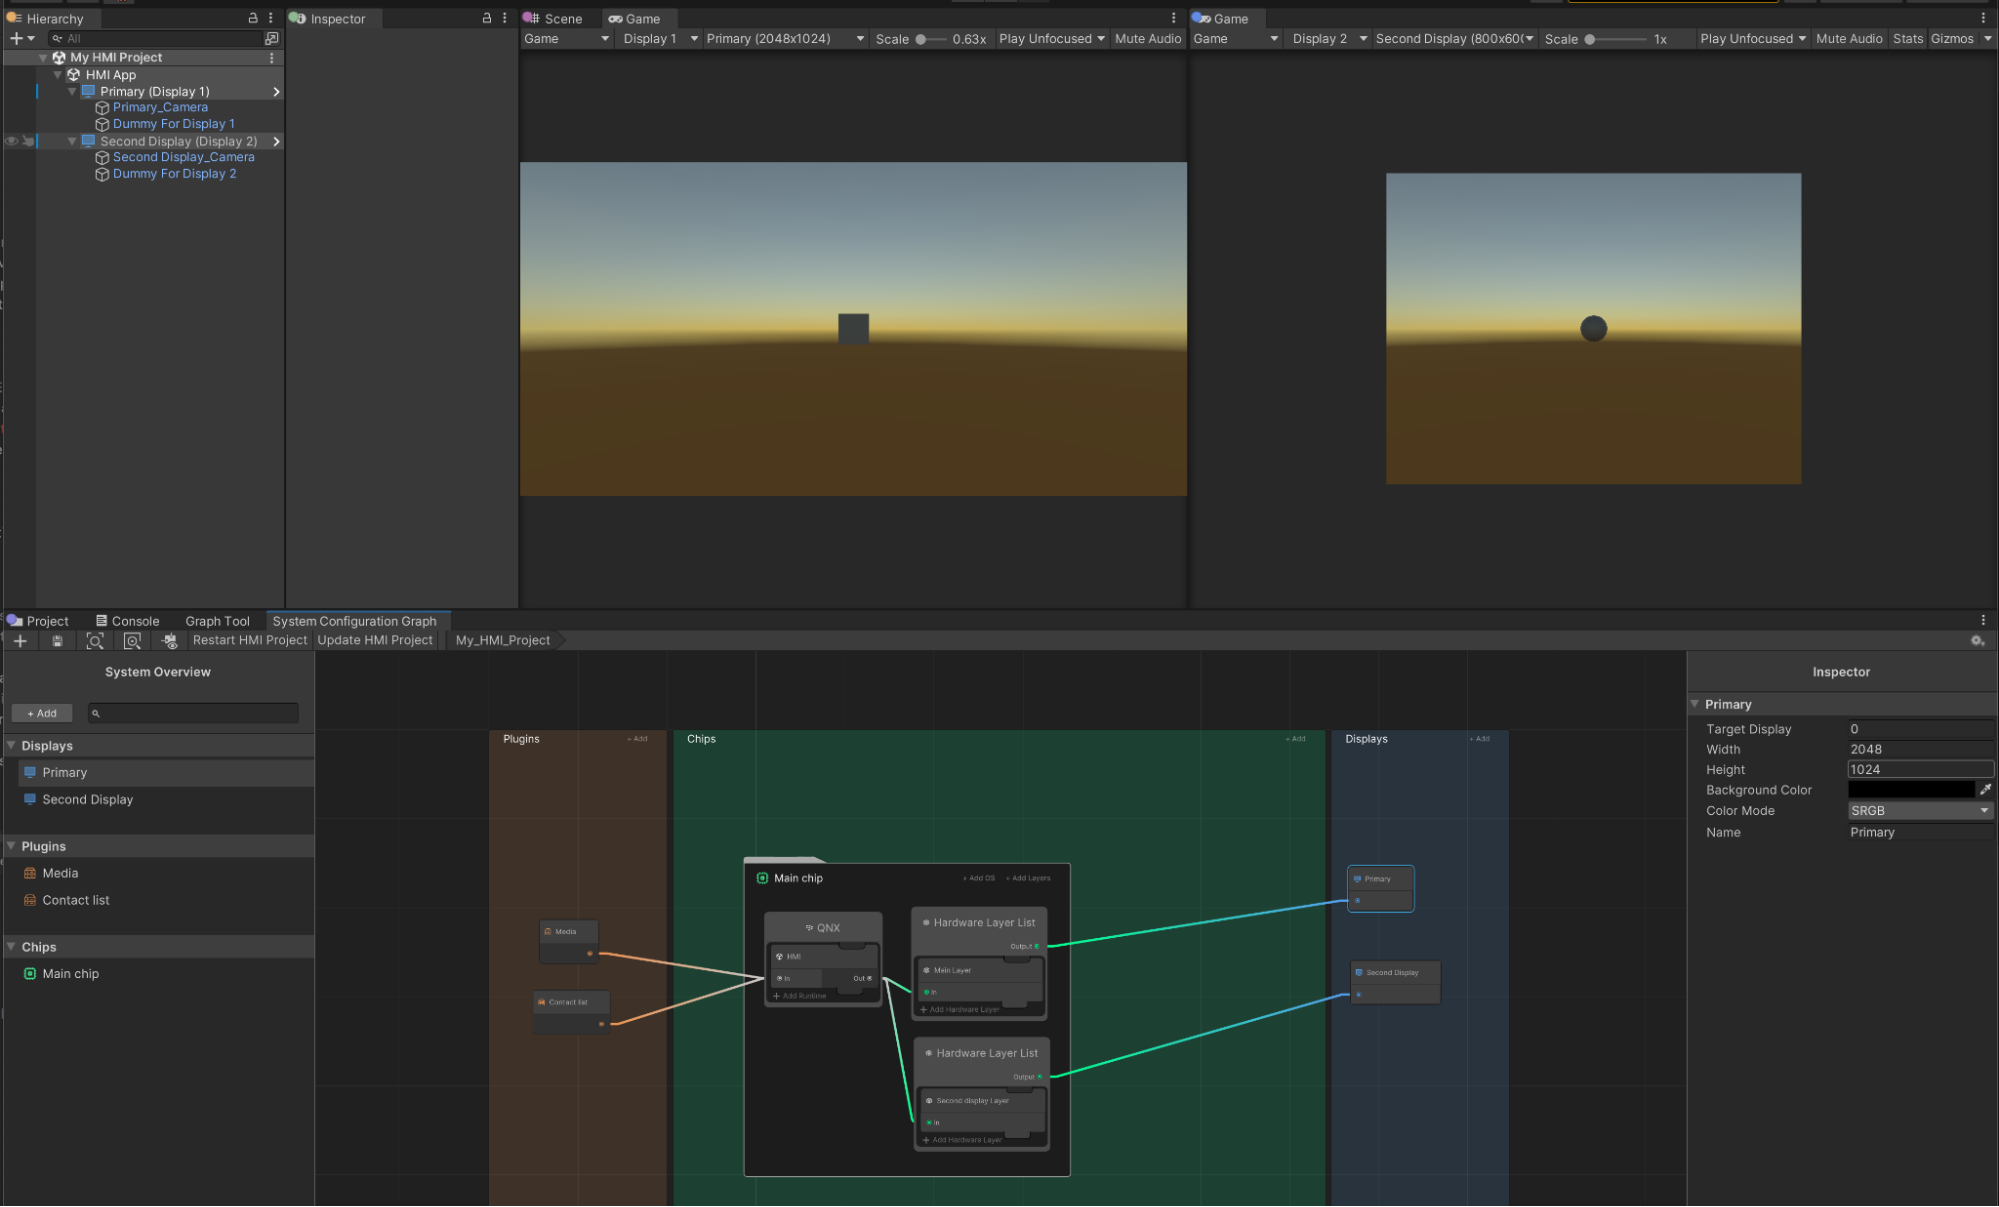
Task: Click the Primary_Camera cube icon
Action: [102, 108]
